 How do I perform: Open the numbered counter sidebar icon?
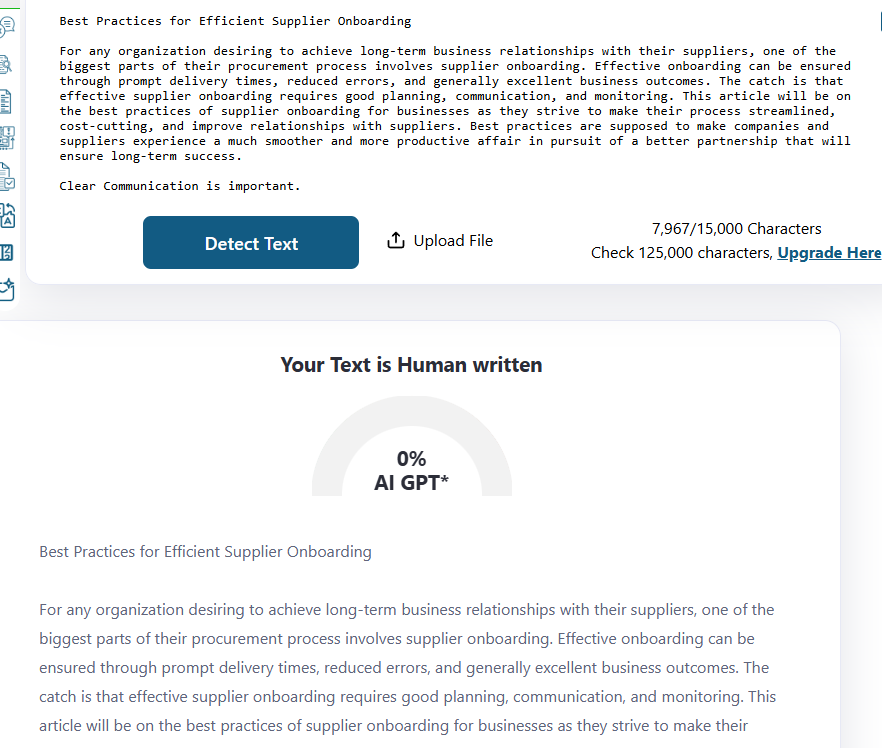point(5,251)
